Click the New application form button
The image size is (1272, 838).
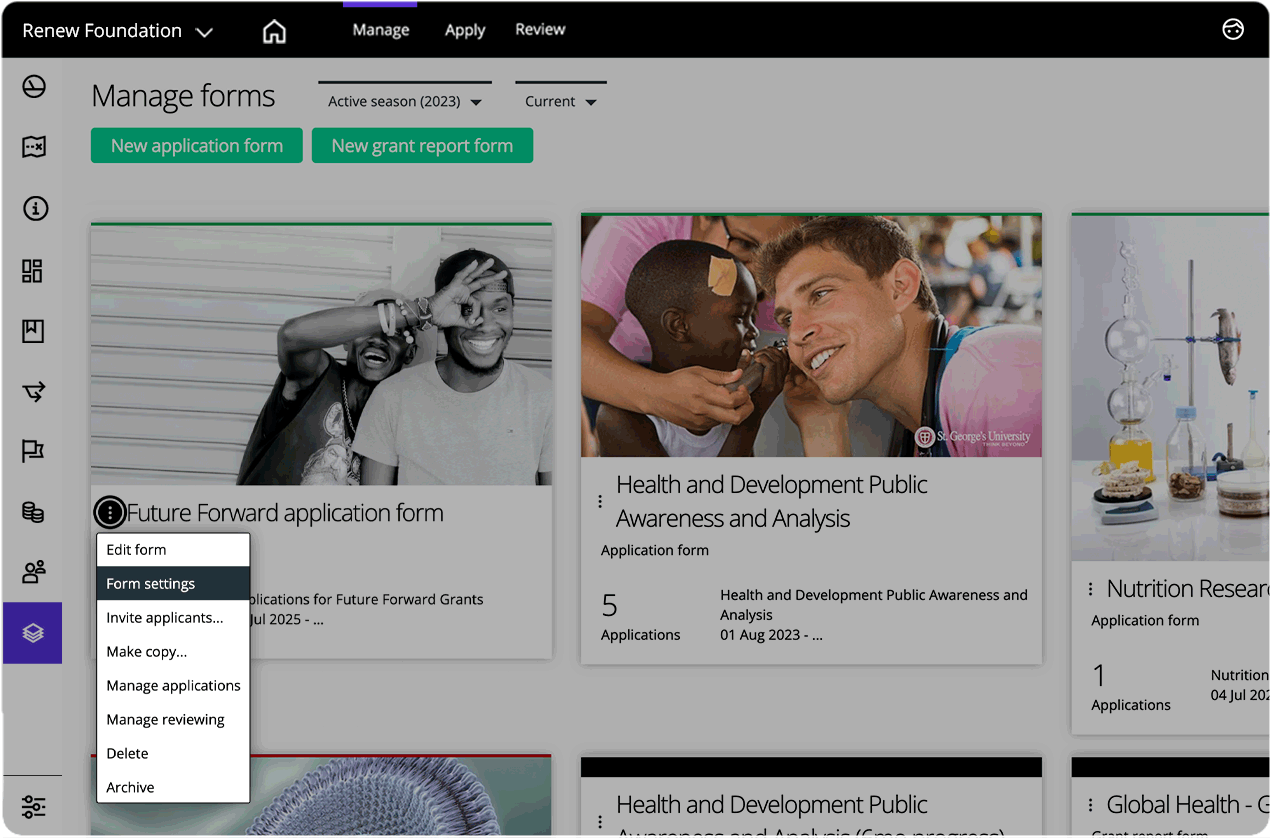pos(197,146)
